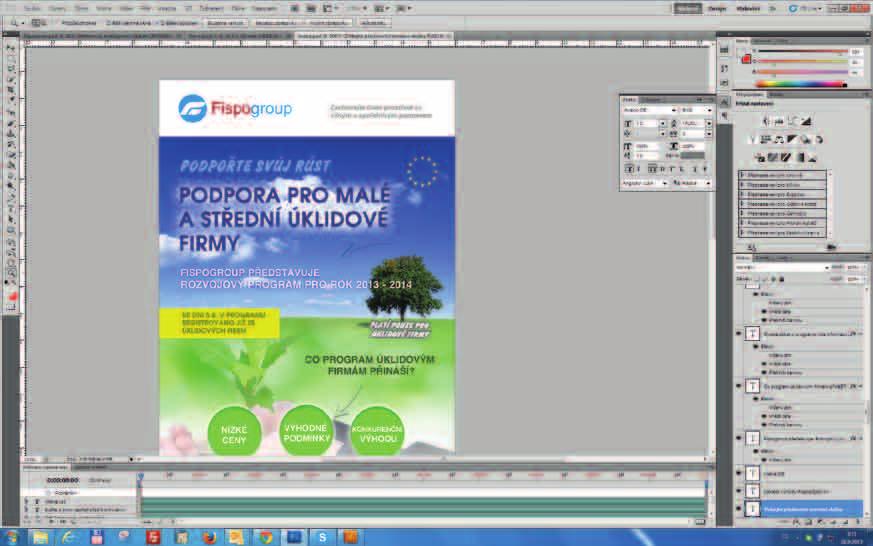Select the Lasso tool
The image size is (873, 546).
(11, 70)
